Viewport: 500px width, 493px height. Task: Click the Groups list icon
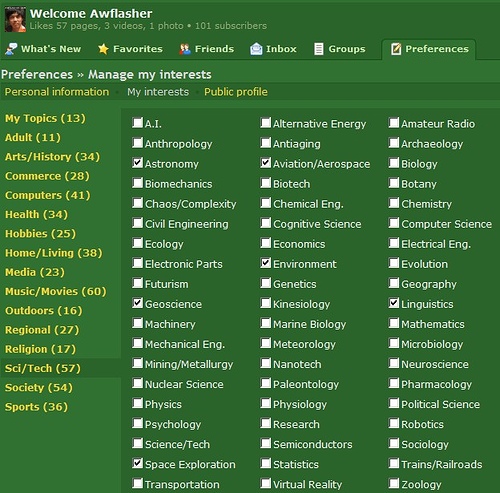tap(319, 49)
